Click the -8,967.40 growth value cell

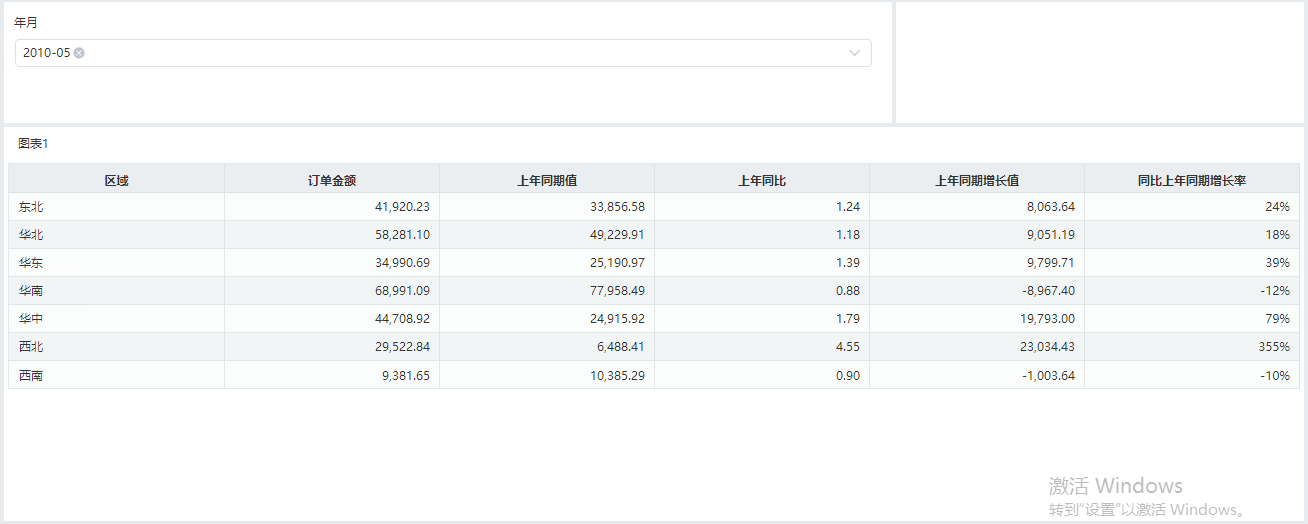coord(977,291)
